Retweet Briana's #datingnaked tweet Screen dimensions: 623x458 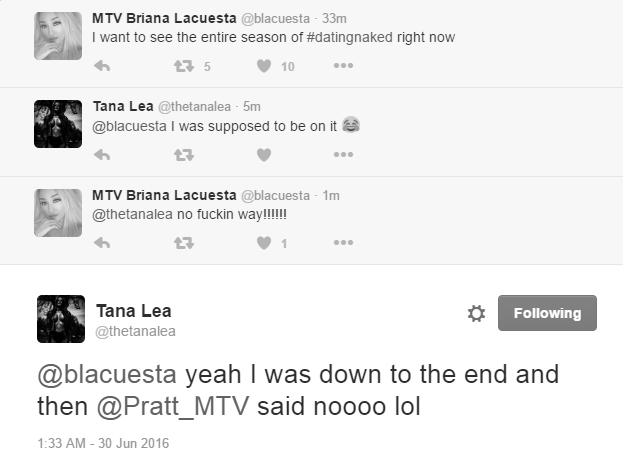pos(184,66)
